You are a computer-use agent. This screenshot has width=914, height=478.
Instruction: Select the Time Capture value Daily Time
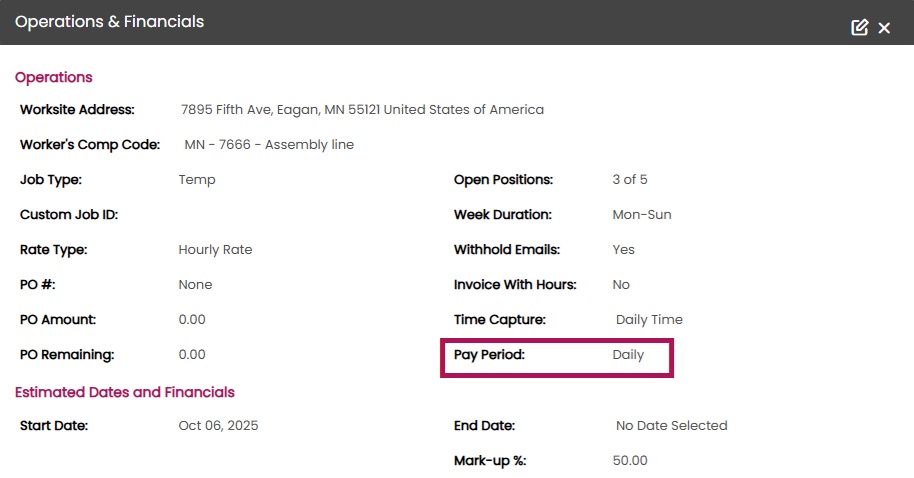coord(649,319)
